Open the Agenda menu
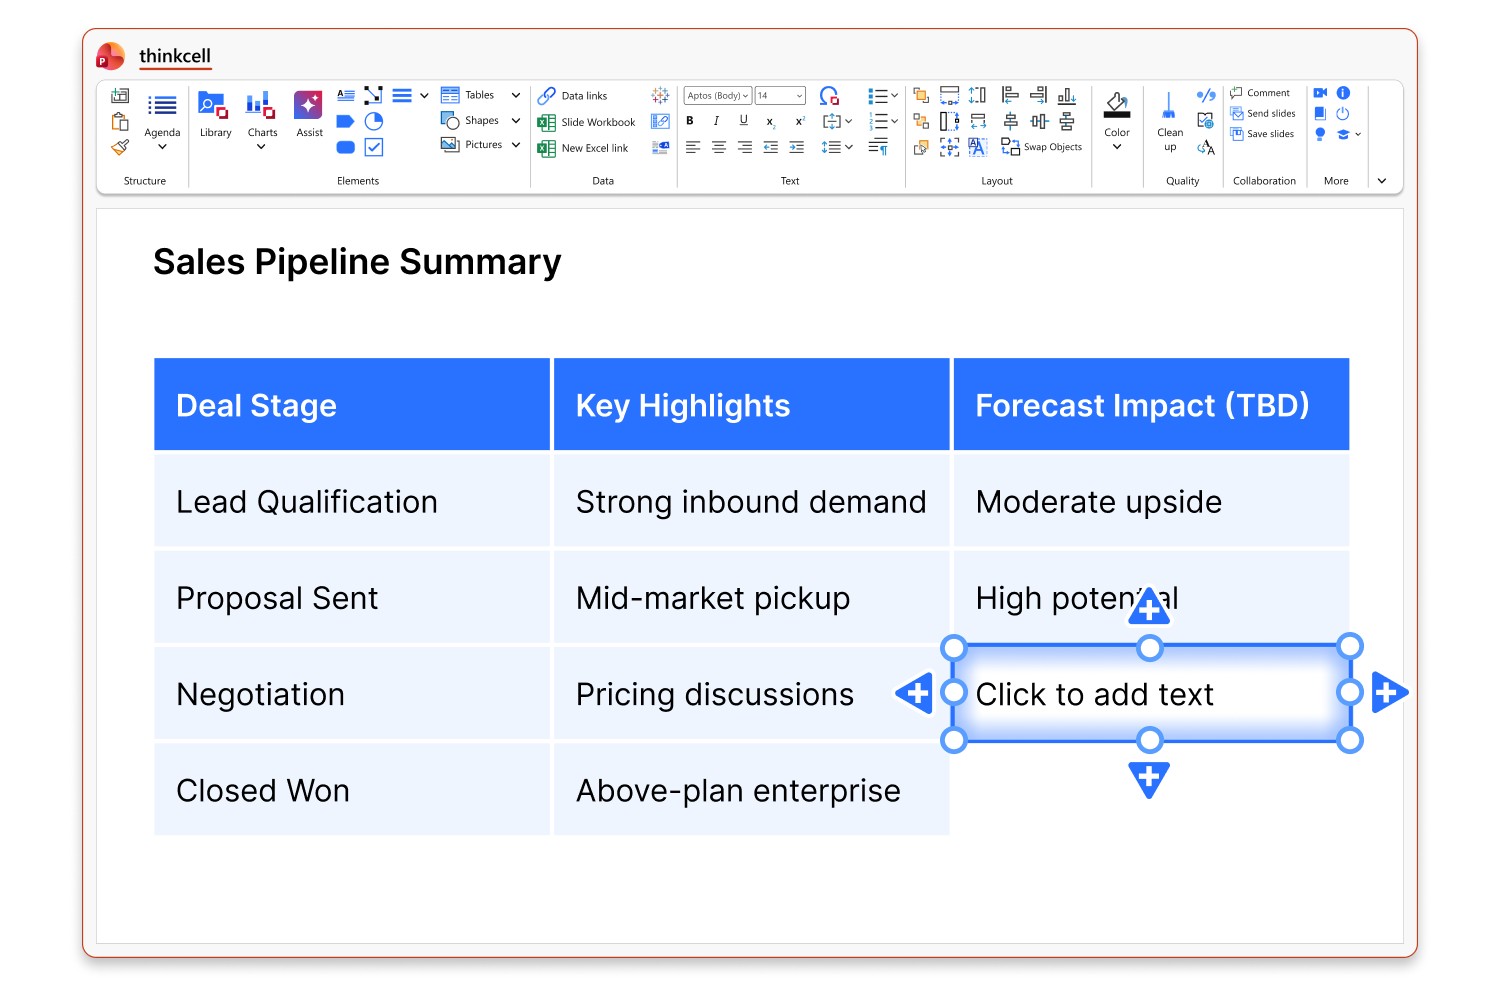Image resolution: width=1500 pixels, height=1000 pixels. pyautogui.click(x=162, y=120)
